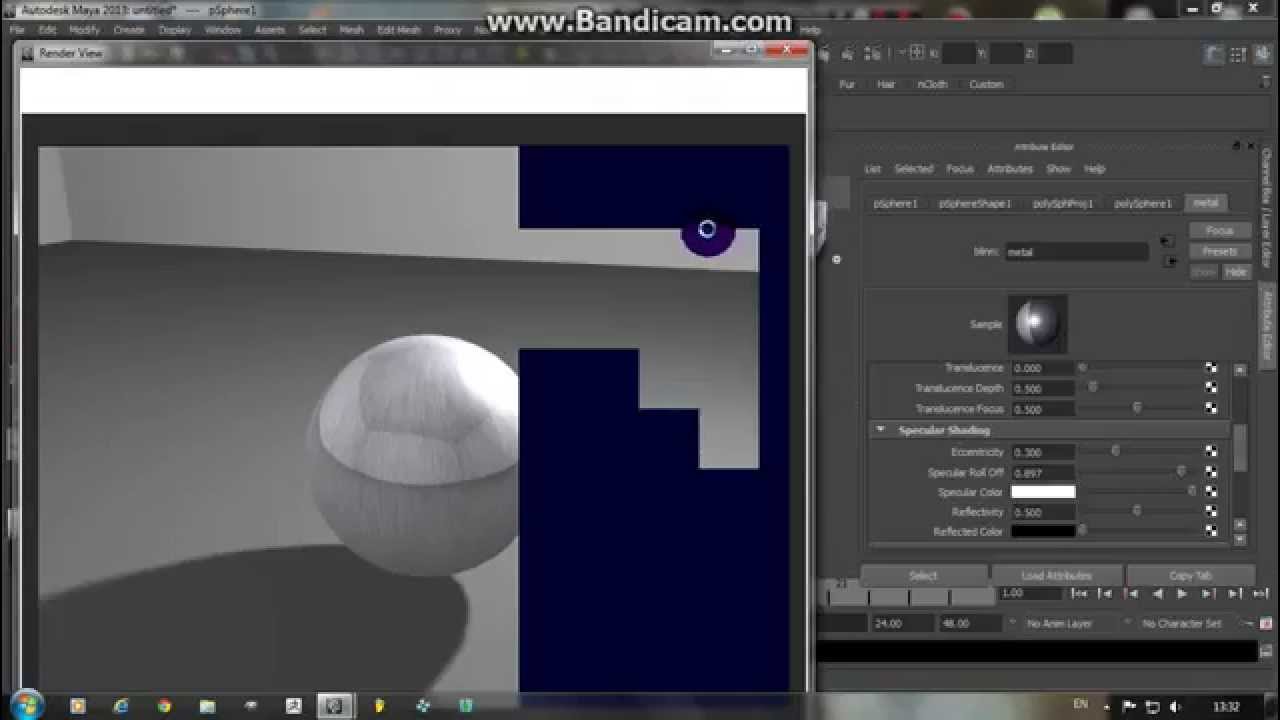Click the Eccentricity map checker icon
Viewport: 1280px width, 720px height.
[1211, 452]
